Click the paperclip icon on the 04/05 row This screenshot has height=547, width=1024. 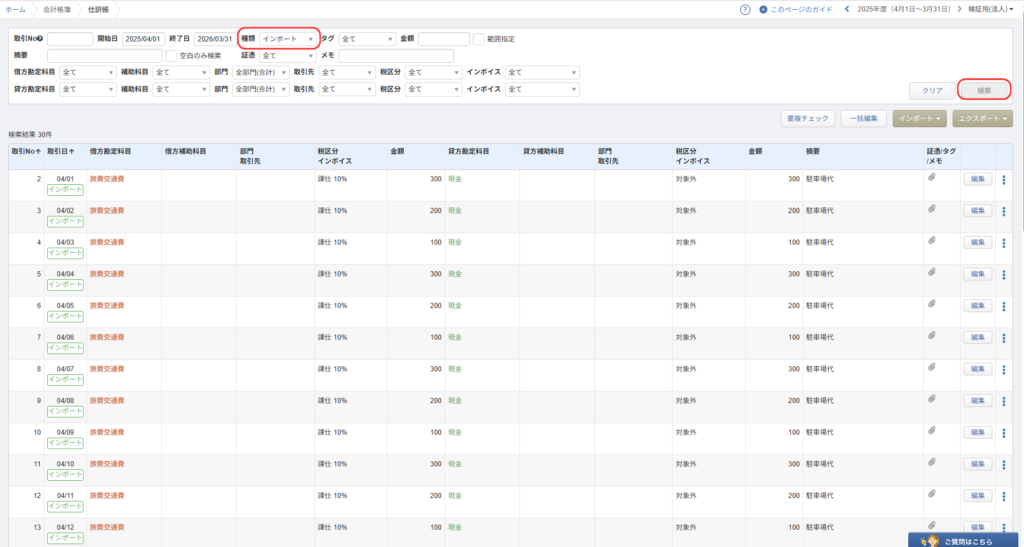click(931, 304)
